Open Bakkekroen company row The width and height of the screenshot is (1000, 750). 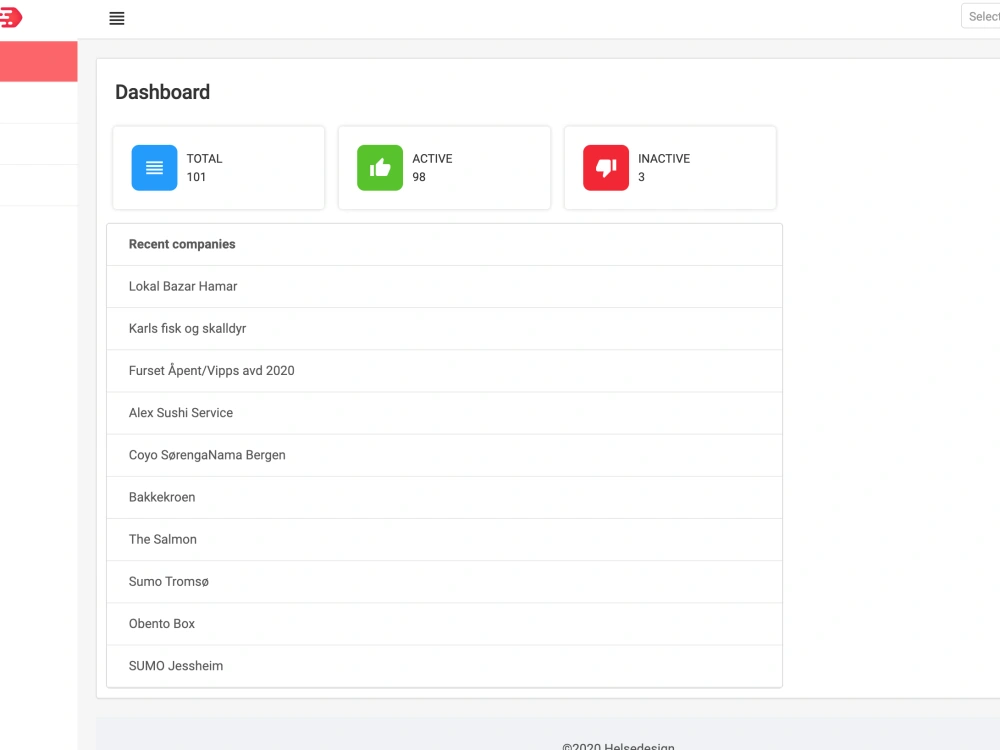pyautogui.click(x=445, y=497)
